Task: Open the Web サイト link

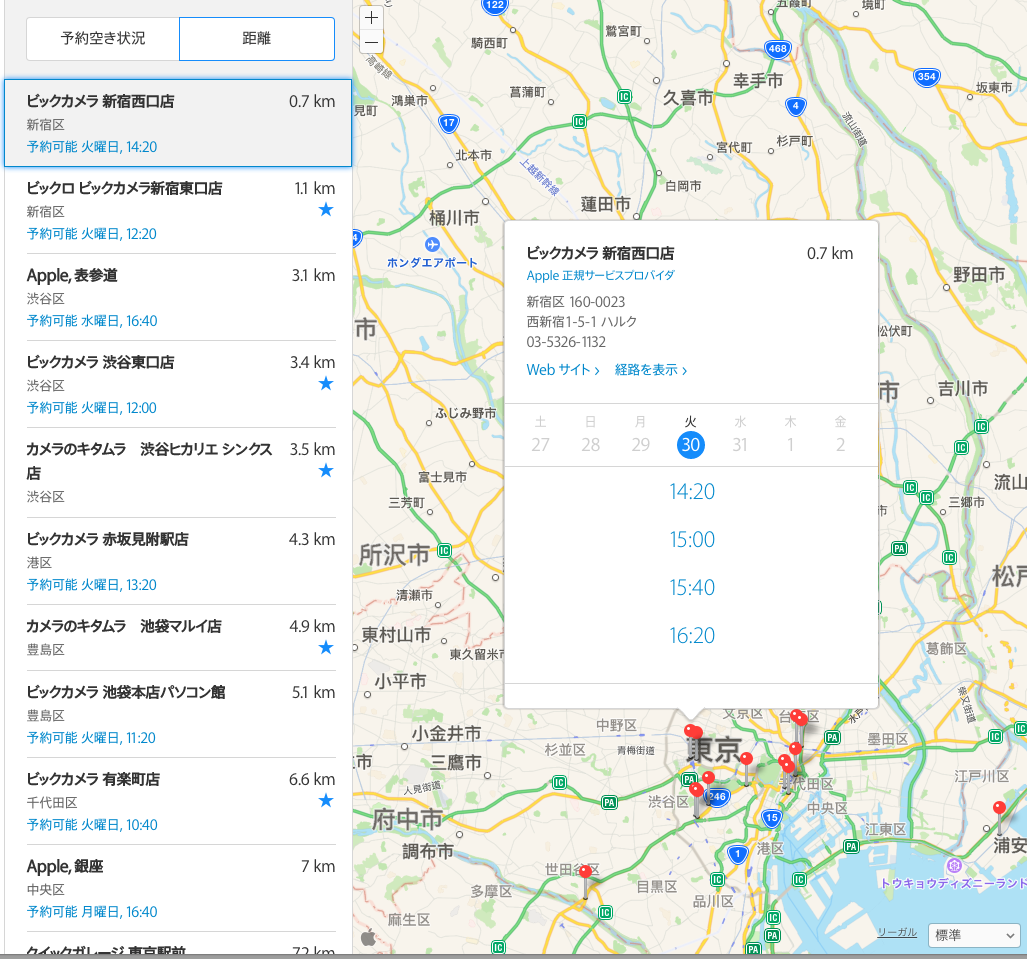Action: 563,370
